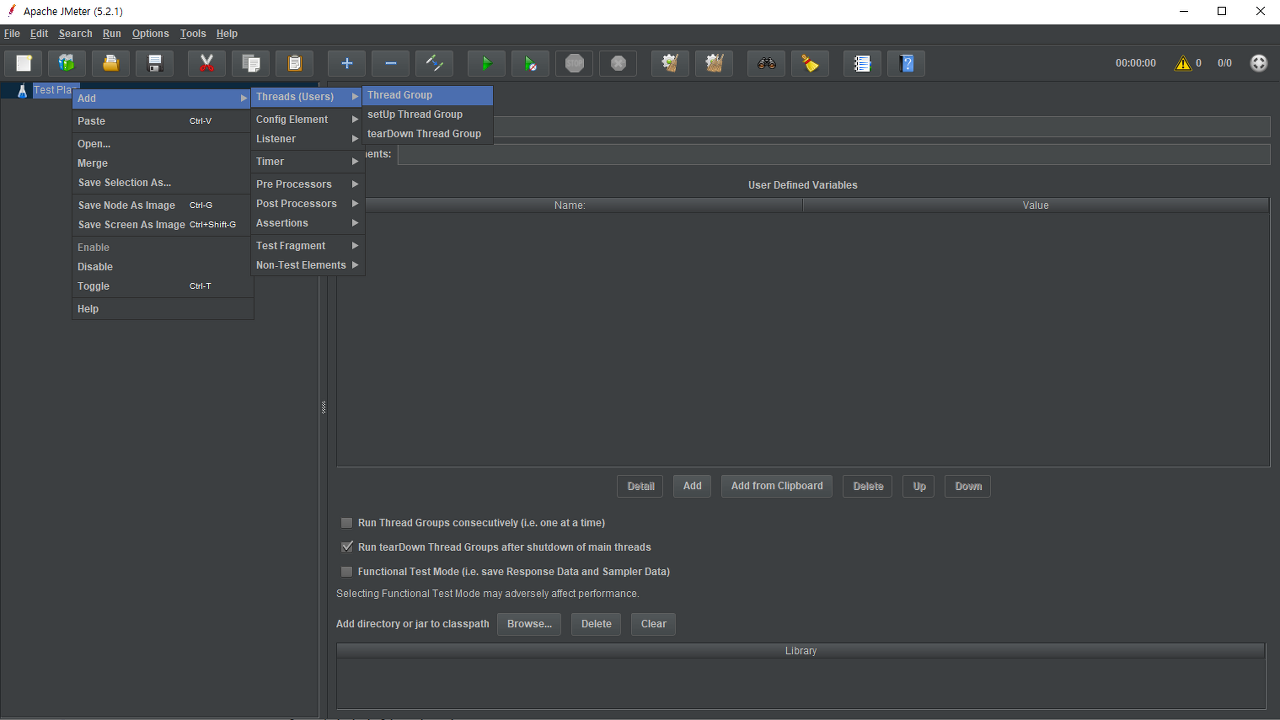
Task: Click the Collapse All minus icon
Action: (x=391, y=64)
